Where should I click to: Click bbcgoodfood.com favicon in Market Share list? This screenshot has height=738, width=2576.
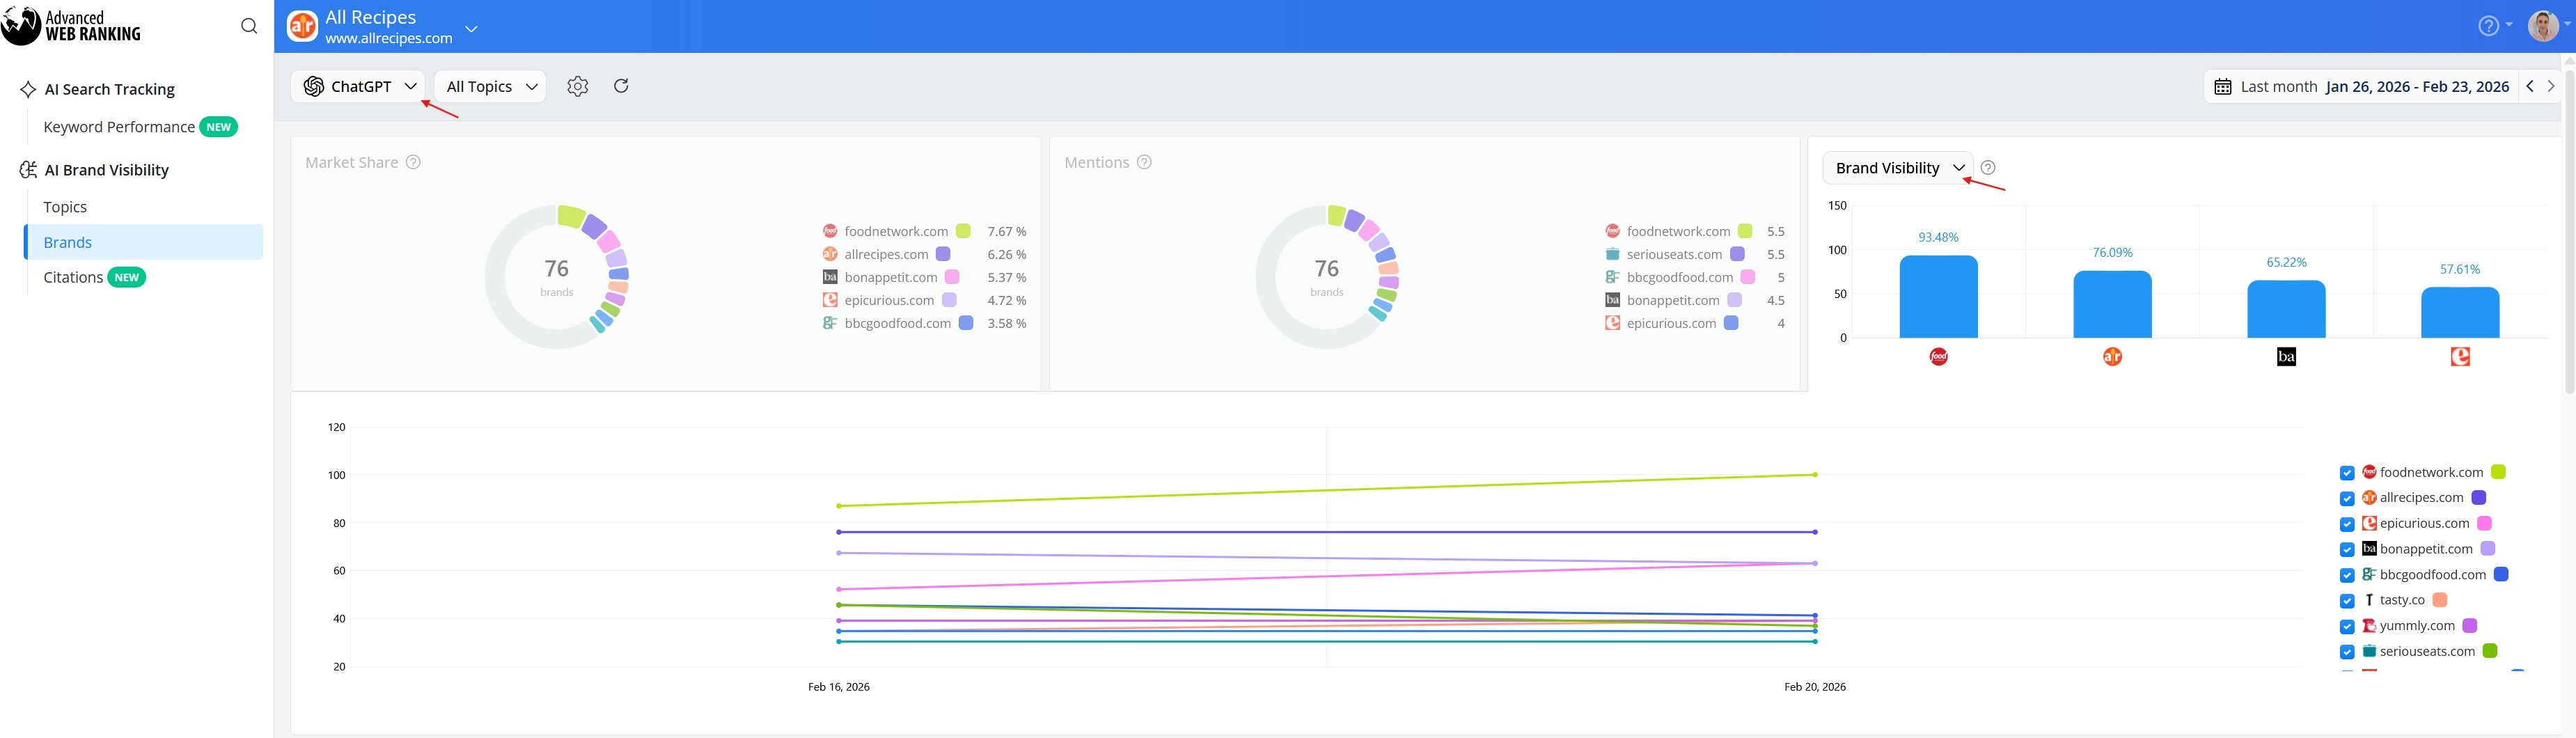(x=830, y=323)
